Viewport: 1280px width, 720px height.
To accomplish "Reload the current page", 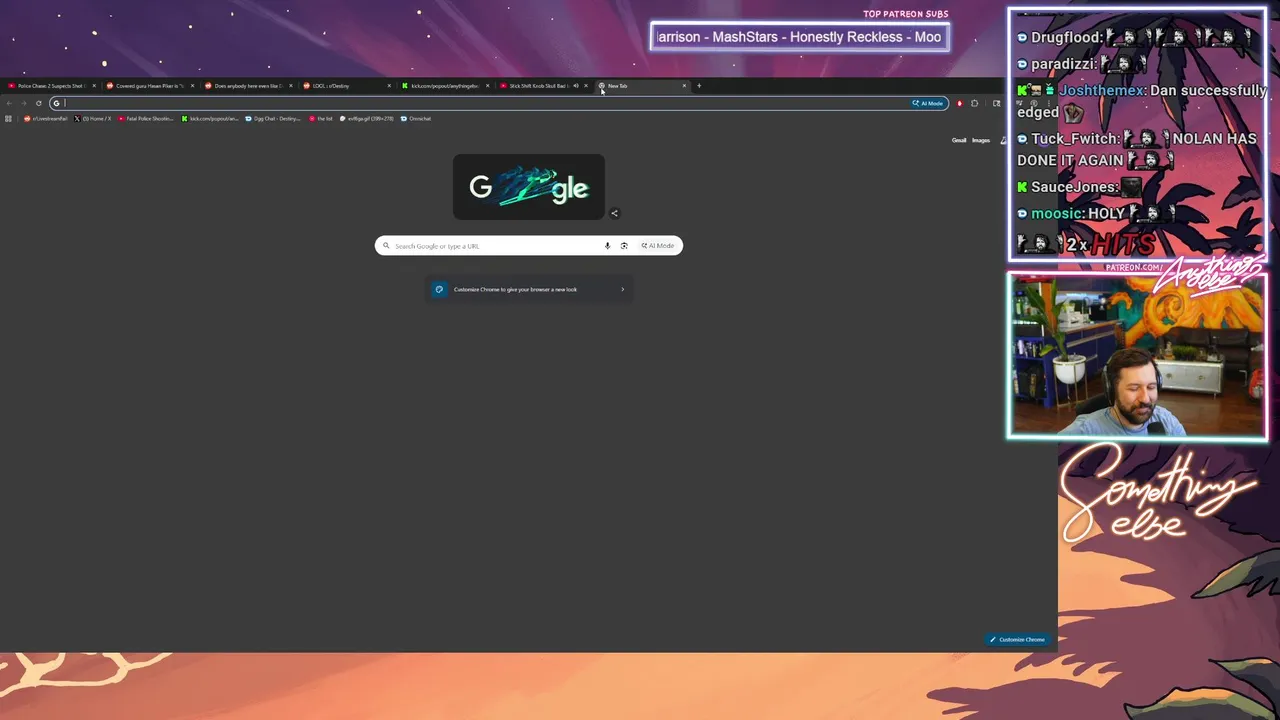I will click(38, 103).
